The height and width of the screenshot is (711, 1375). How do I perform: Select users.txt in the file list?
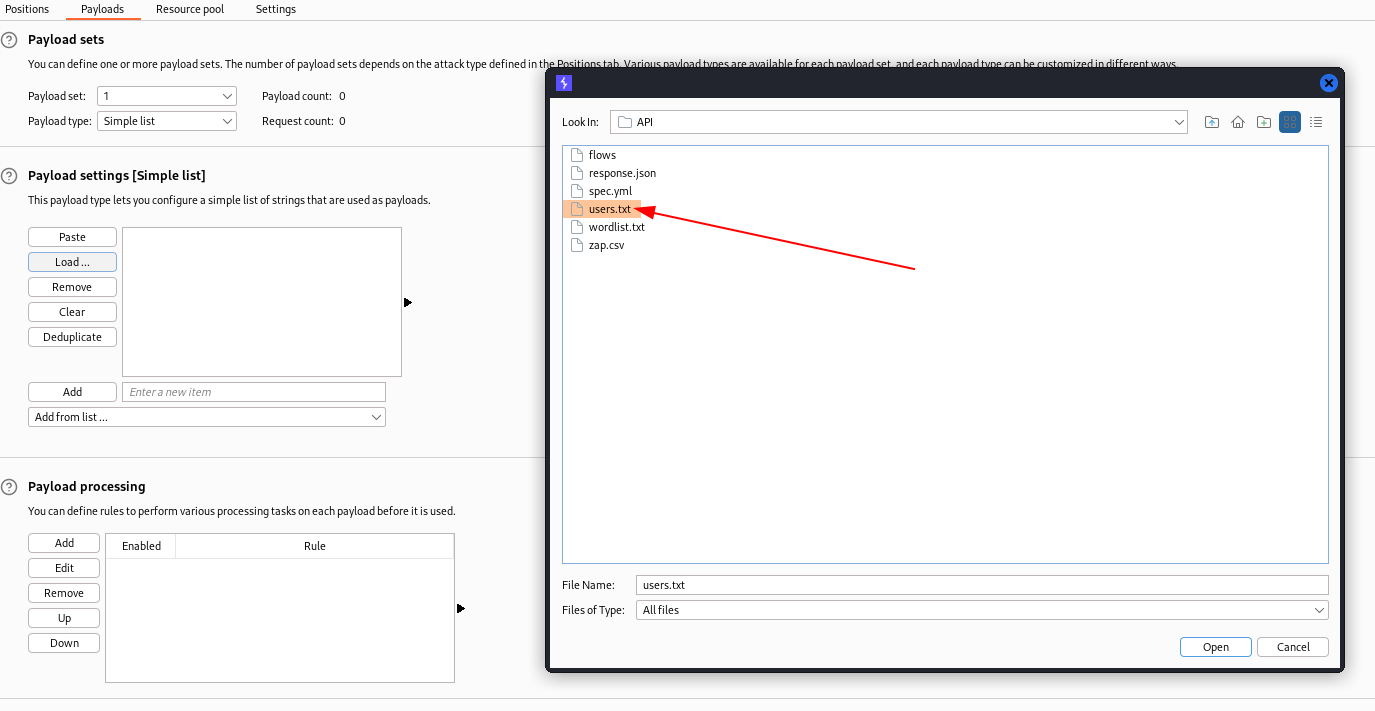pyautogui.click(x=602, y=209)
